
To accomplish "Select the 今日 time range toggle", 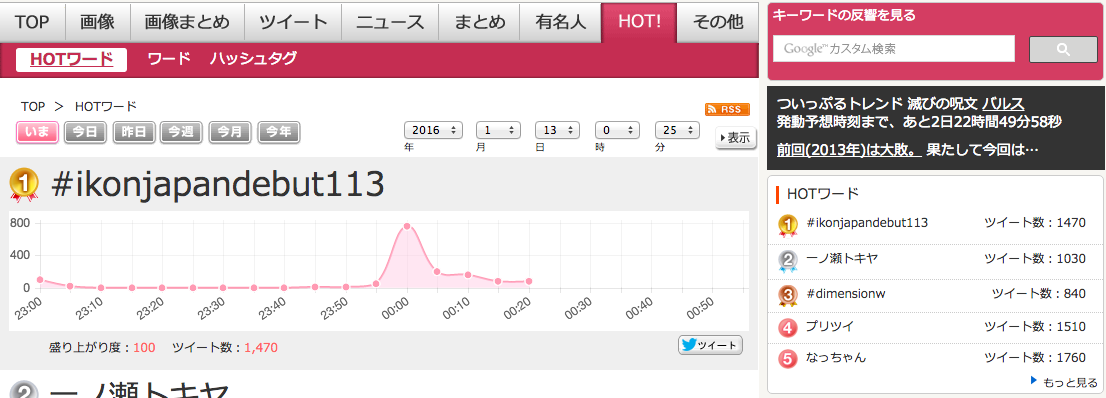I will click(85, 132).
